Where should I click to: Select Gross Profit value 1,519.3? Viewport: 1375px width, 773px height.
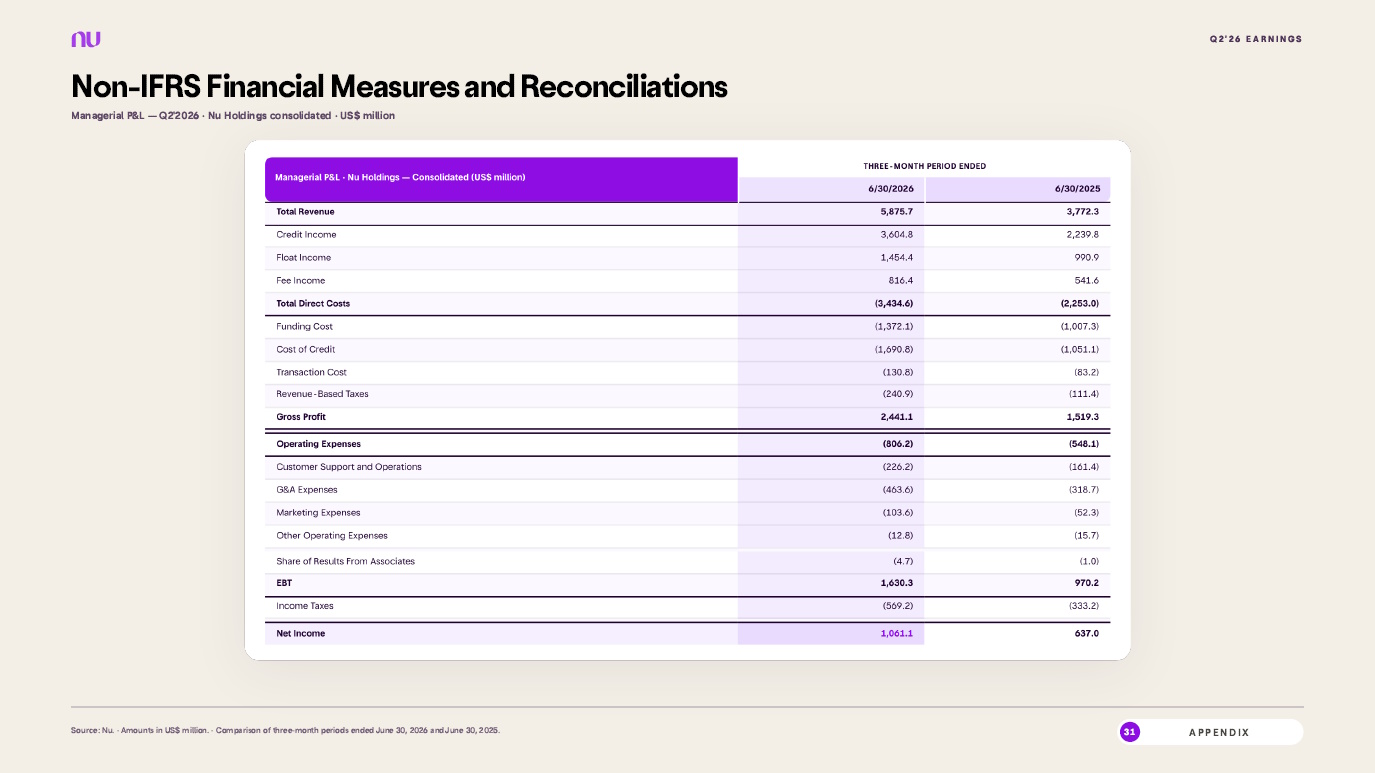tap(1082, 418)
